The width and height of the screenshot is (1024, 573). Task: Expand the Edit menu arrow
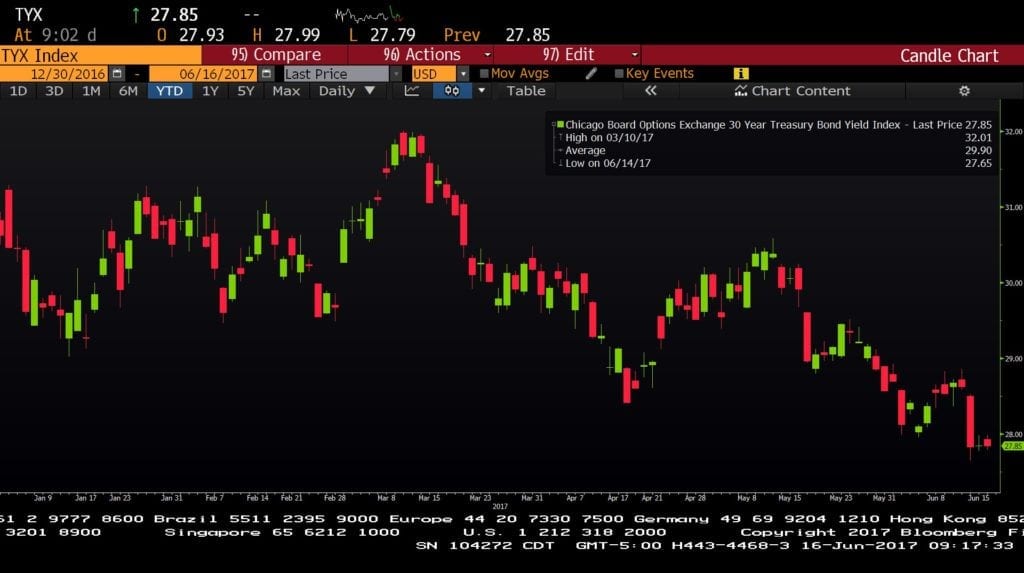point(634,55)
